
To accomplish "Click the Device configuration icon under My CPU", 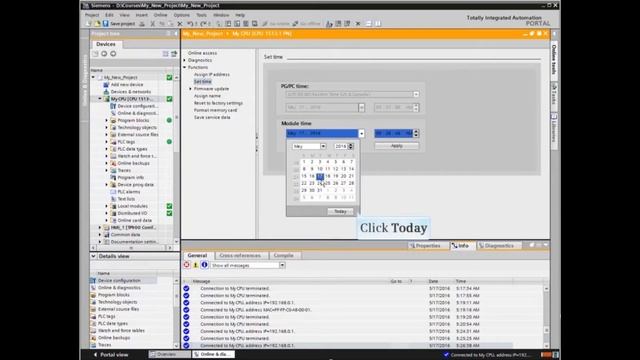I will [x=113, y=106].
